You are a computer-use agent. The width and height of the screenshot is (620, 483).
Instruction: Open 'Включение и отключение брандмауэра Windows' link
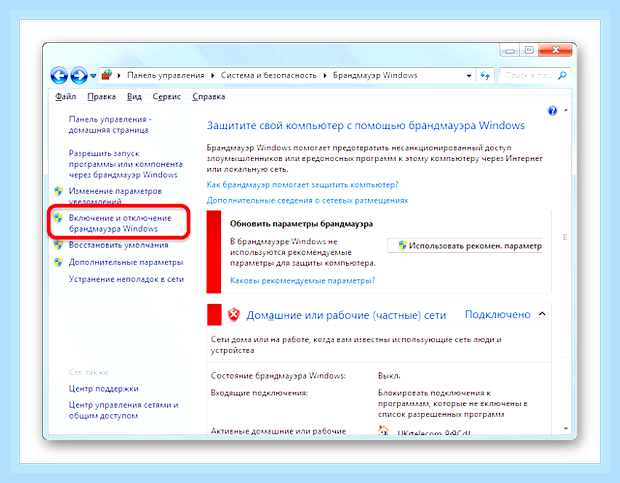point(120,223)
